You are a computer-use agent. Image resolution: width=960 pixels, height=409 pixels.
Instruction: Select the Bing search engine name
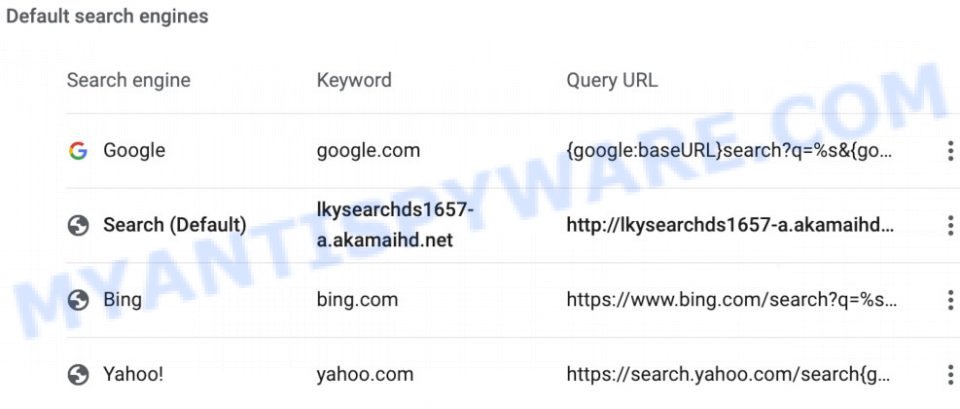click(x=122, y=300)
